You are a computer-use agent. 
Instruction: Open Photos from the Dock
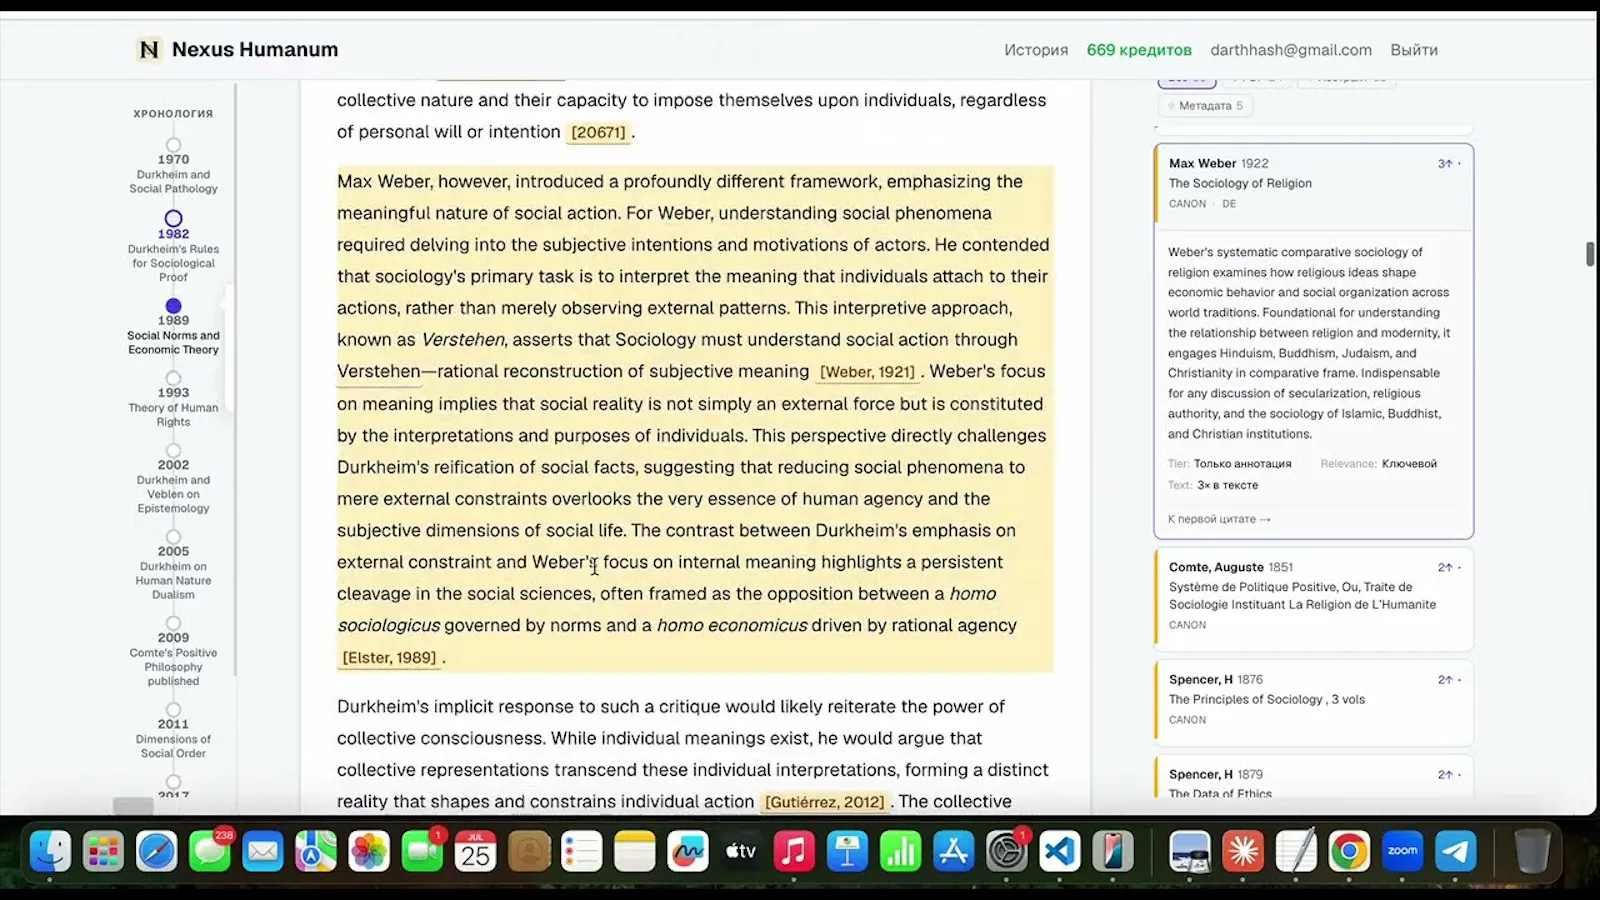(369, 852)
